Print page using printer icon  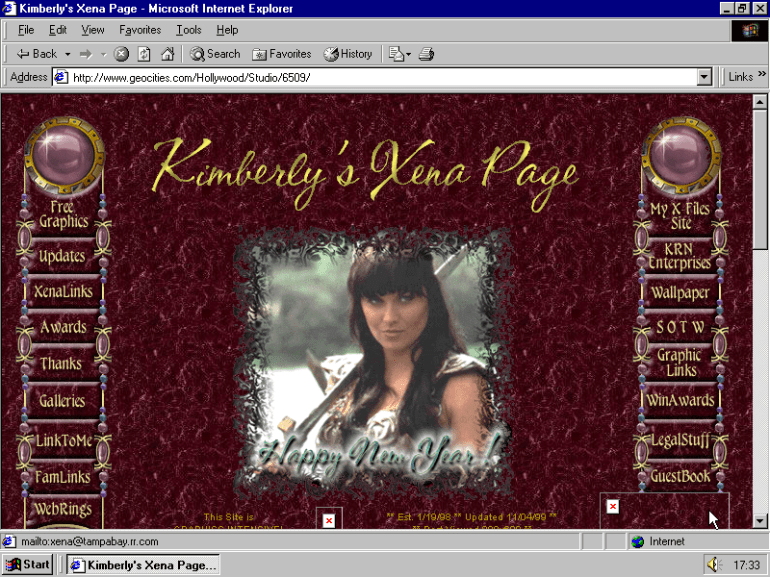tap(426, 54)
